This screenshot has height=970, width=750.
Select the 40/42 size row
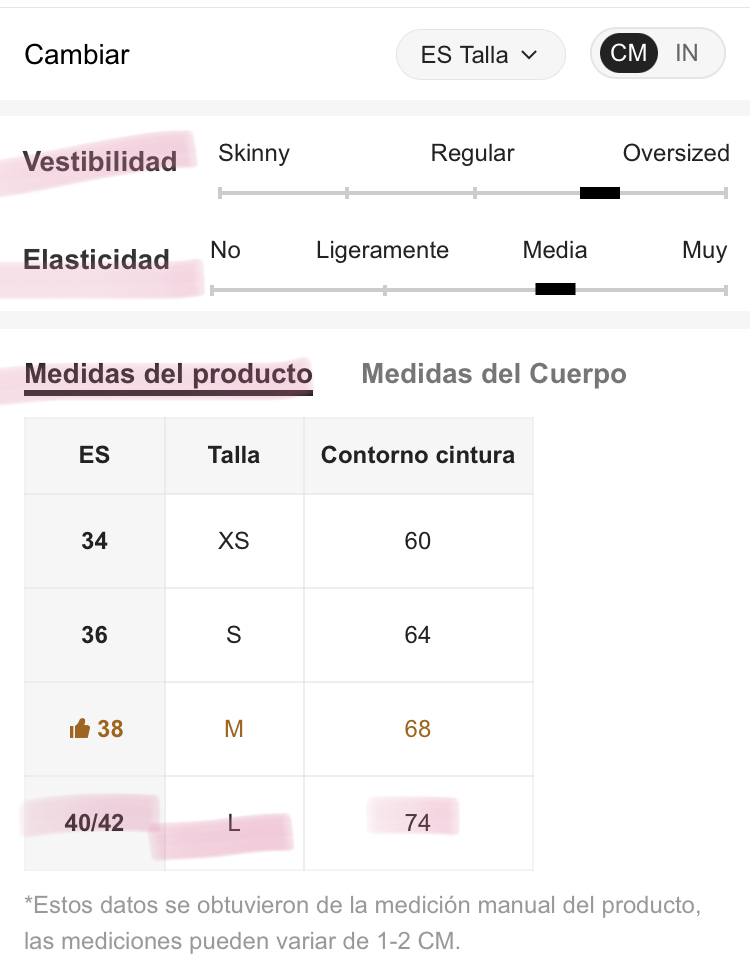[x=278, y=823]
